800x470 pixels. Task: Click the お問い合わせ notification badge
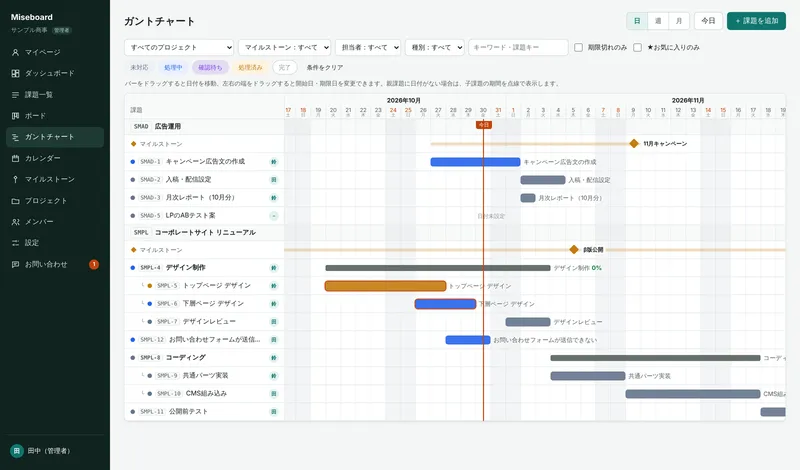[94, 264]
